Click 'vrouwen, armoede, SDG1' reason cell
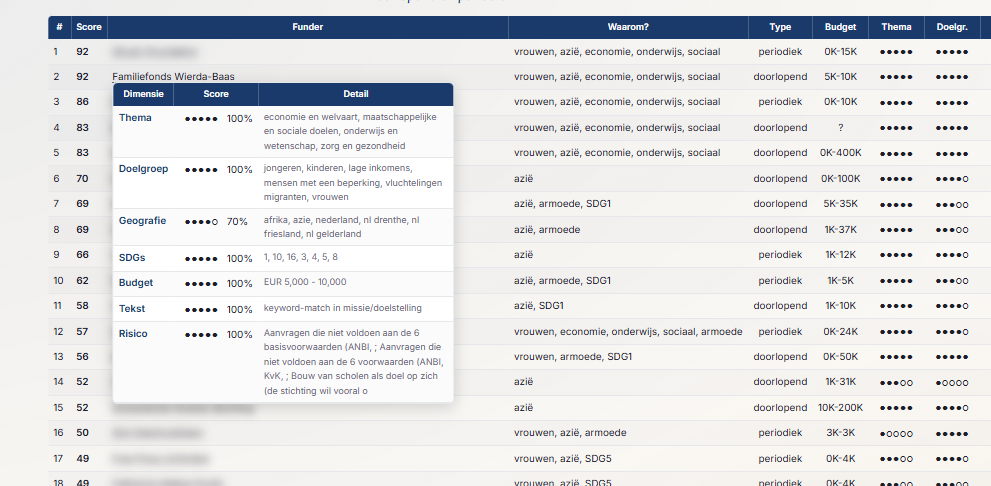The height and width of the screenshot is (486, 991). pyautogui.click(x=573, y=356)
